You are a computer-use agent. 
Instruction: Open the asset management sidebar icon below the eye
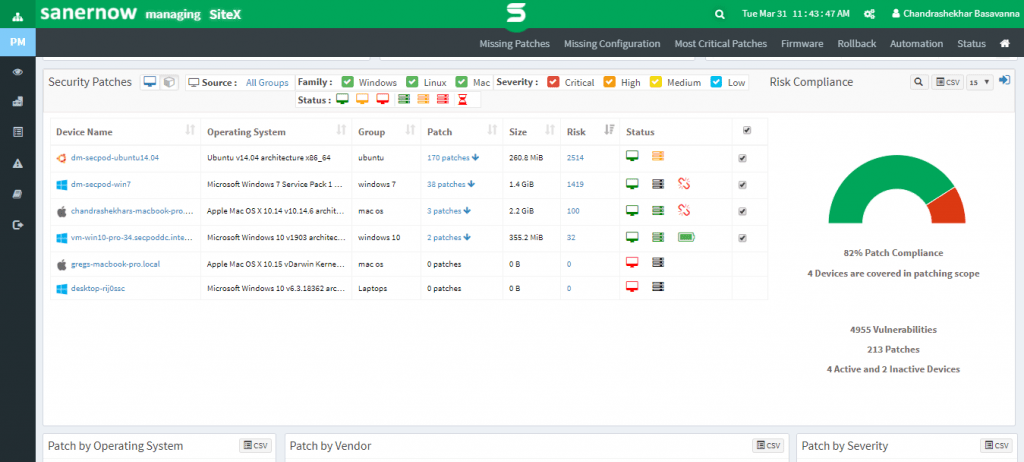tap(18, 102)
